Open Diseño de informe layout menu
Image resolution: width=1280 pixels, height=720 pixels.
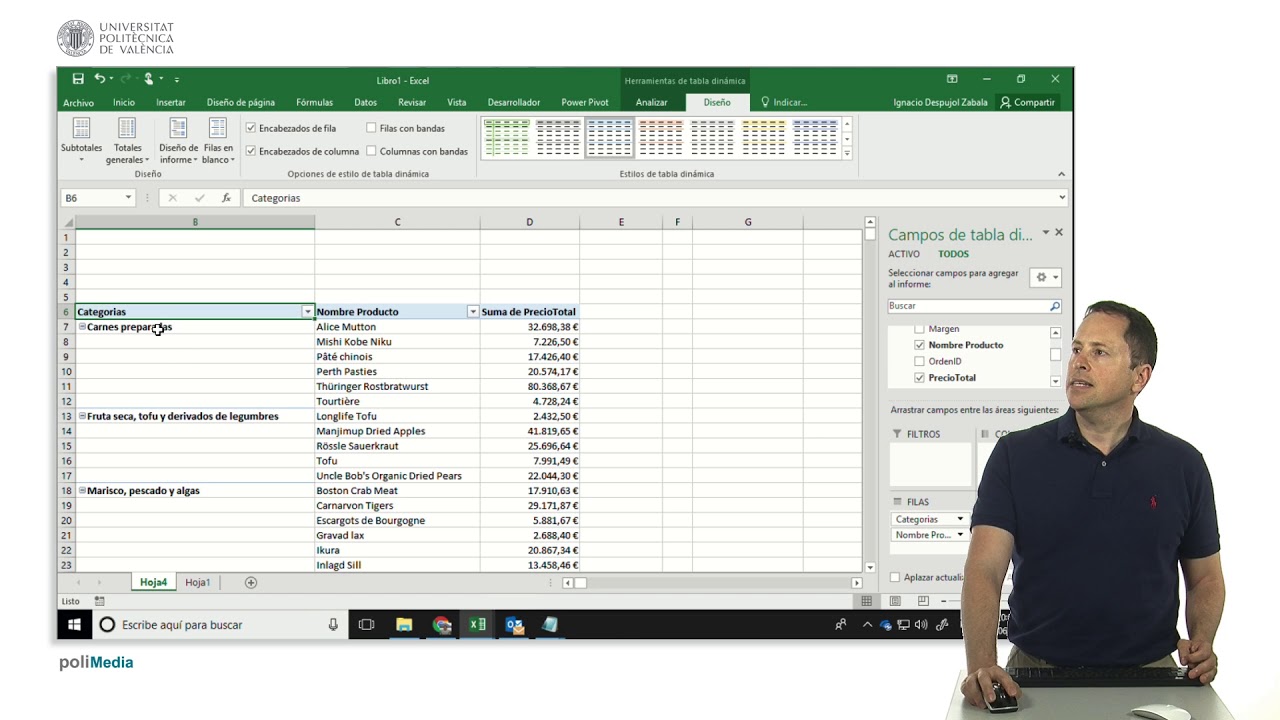(178, 141)
